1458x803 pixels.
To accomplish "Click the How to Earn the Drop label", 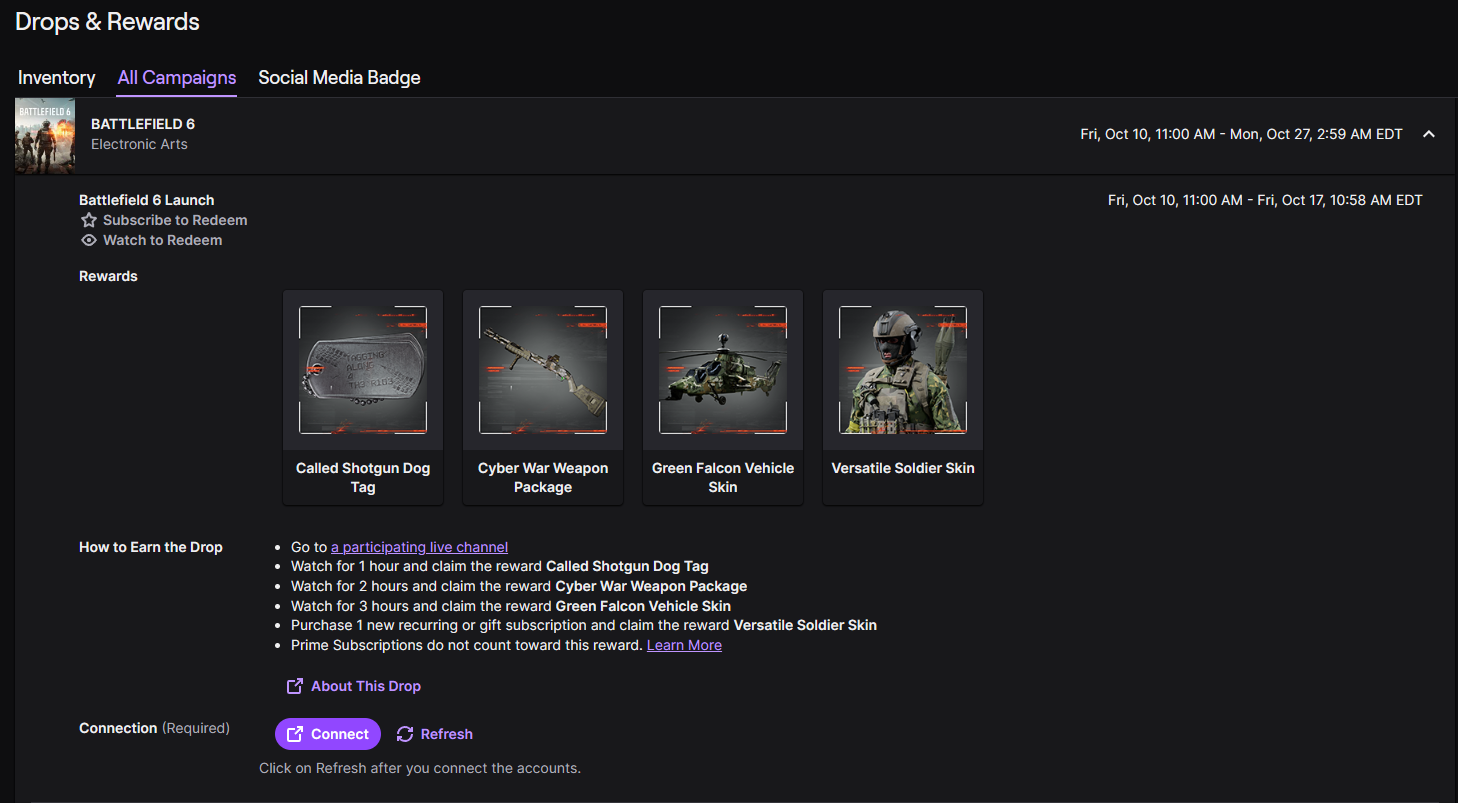I will coord(151,547).
